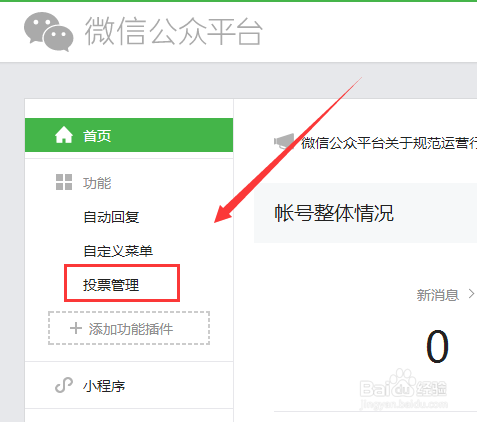This screenshot has width=477, height=422.
Task: Open the 新消息 link
Action: click(x=437, y=295)
